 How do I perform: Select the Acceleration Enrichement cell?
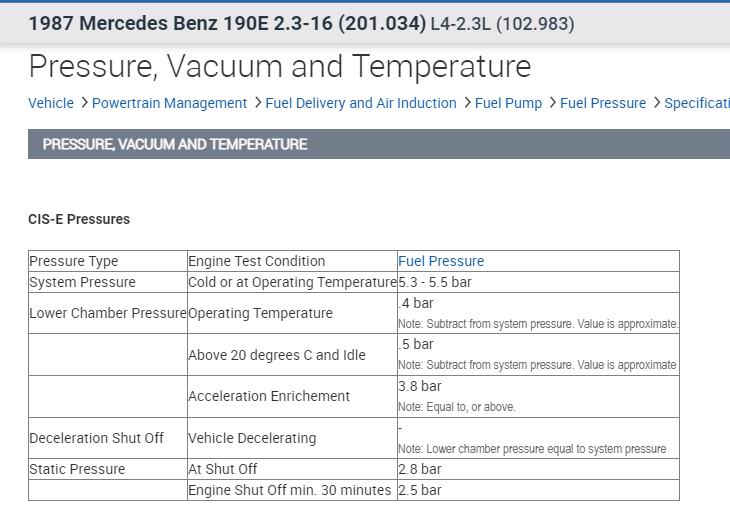269,396
